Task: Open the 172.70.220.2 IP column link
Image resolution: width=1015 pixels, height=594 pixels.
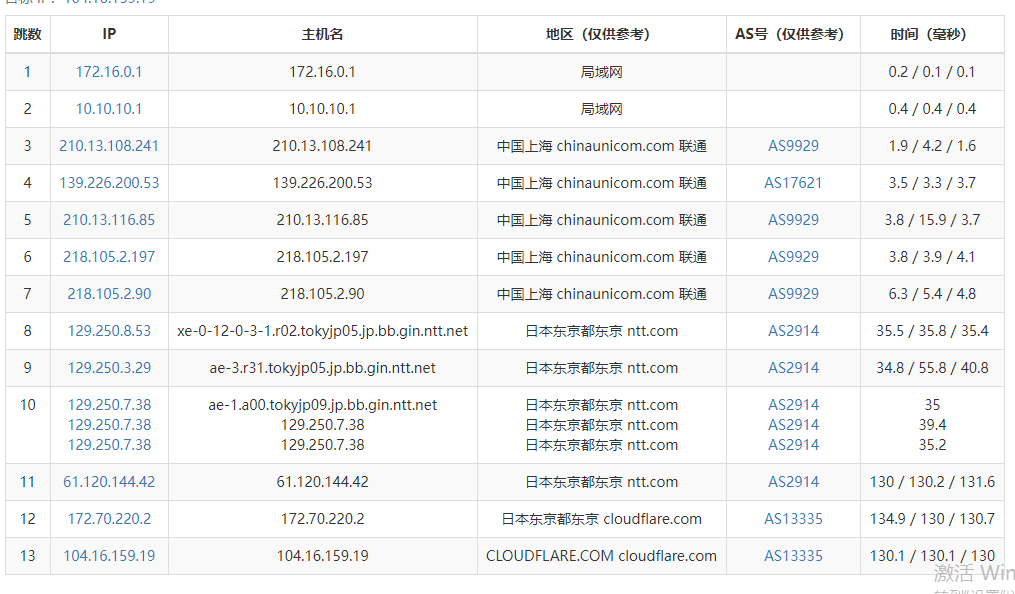Action: [x=109, y=518]
